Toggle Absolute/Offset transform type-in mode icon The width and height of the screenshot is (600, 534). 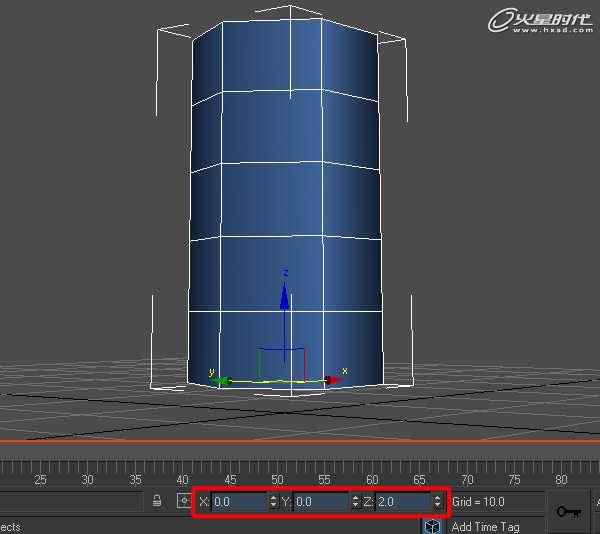[184, 501]
